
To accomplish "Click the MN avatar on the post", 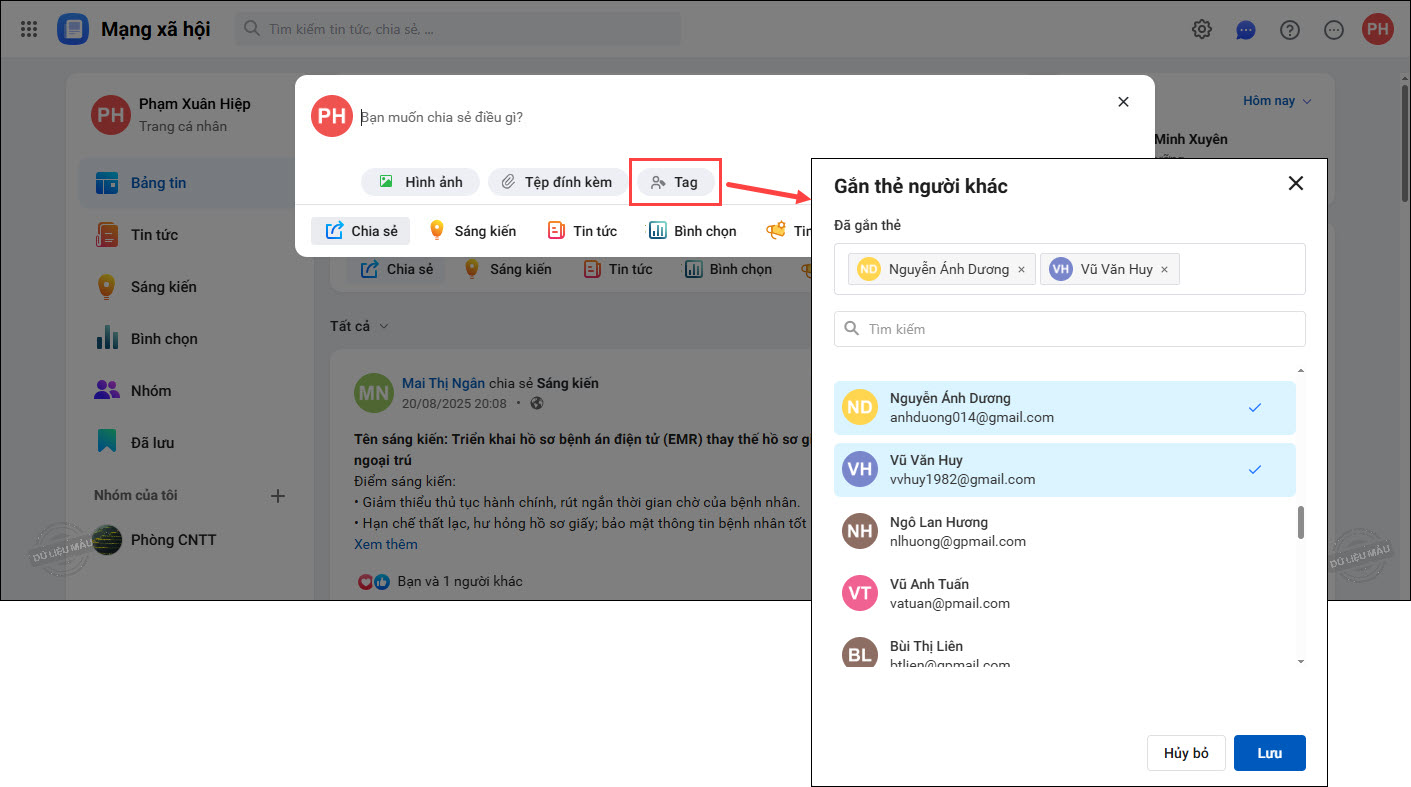I will coord(374,393).
